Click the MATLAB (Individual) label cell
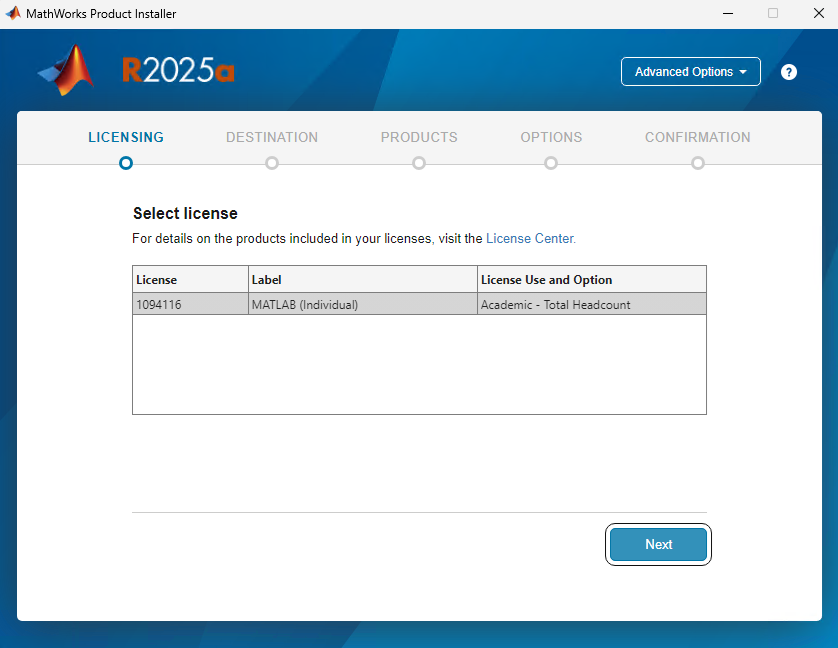 (x=363, y=304)
